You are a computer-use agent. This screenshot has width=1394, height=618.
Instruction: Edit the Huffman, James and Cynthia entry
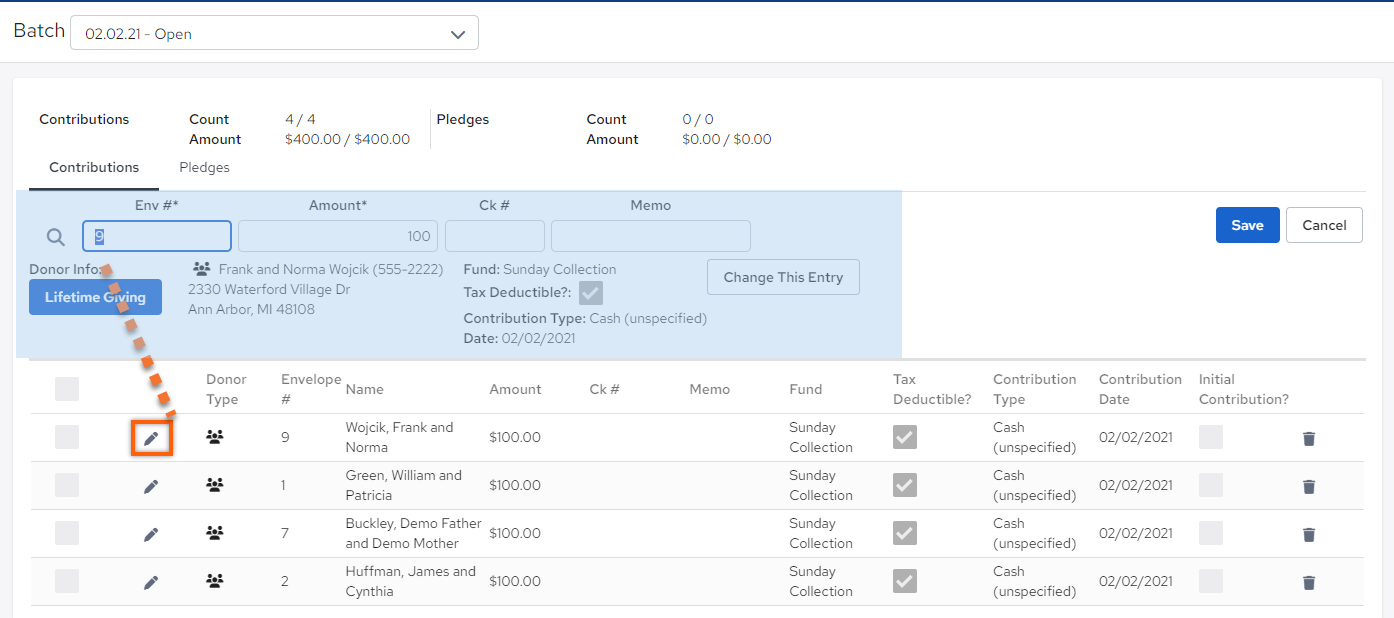(x=151, y=582)
